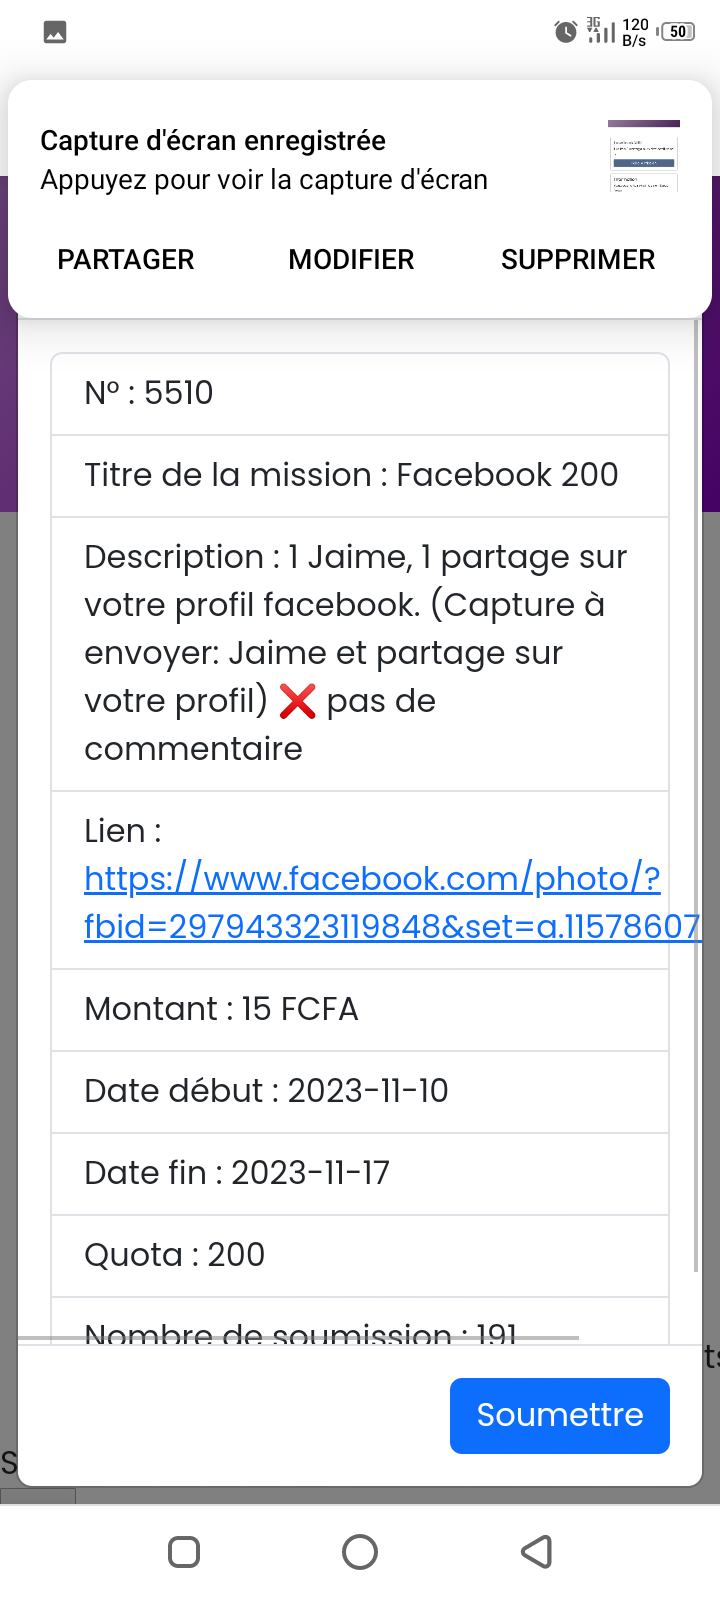Tap SUPPRIMER to delete the screenshot
Viewport: 720px width, 1600px height.
point(578,260)
